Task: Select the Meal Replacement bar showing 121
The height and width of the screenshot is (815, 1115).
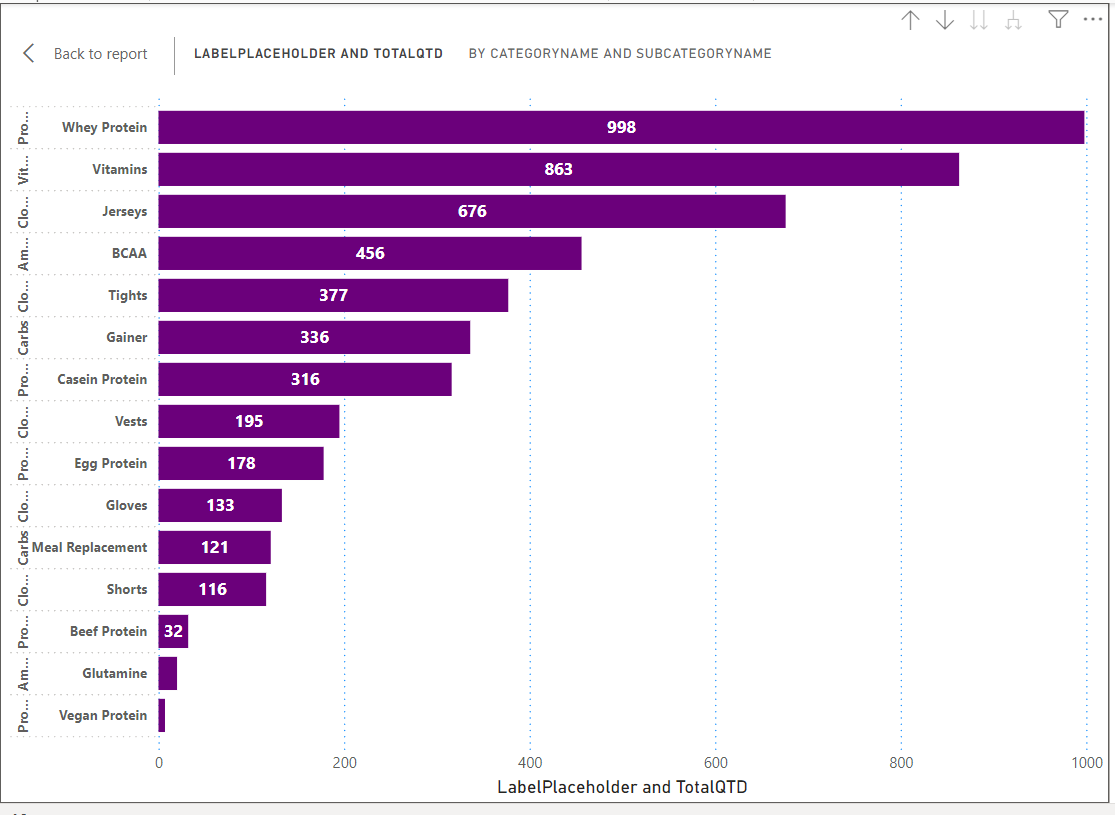Action: (x=214, y=547)
